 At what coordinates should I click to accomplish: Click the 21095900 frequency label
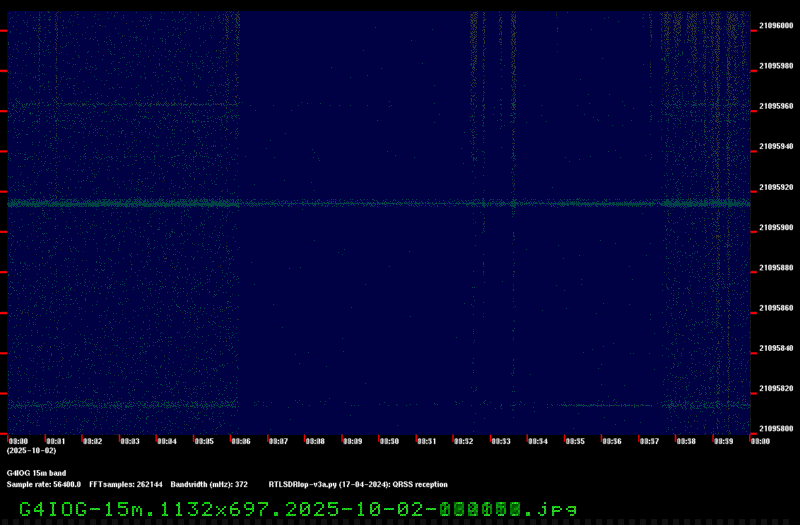tap(776, 228)
